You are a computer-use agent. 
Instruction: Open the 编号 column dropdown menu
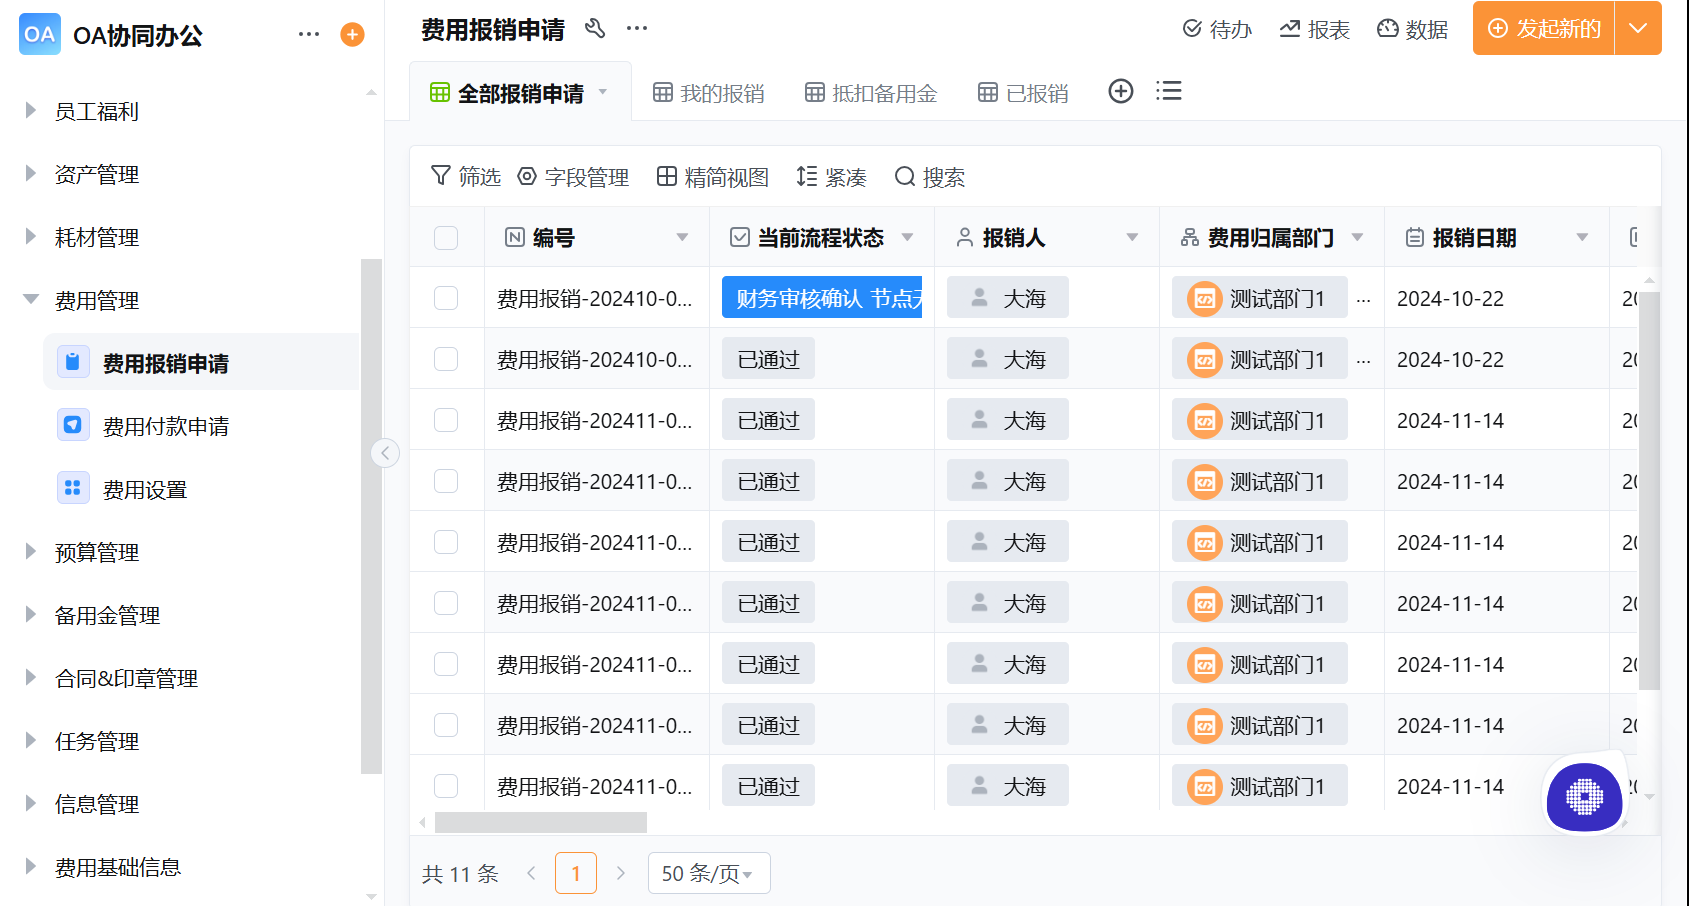(683, 237)
